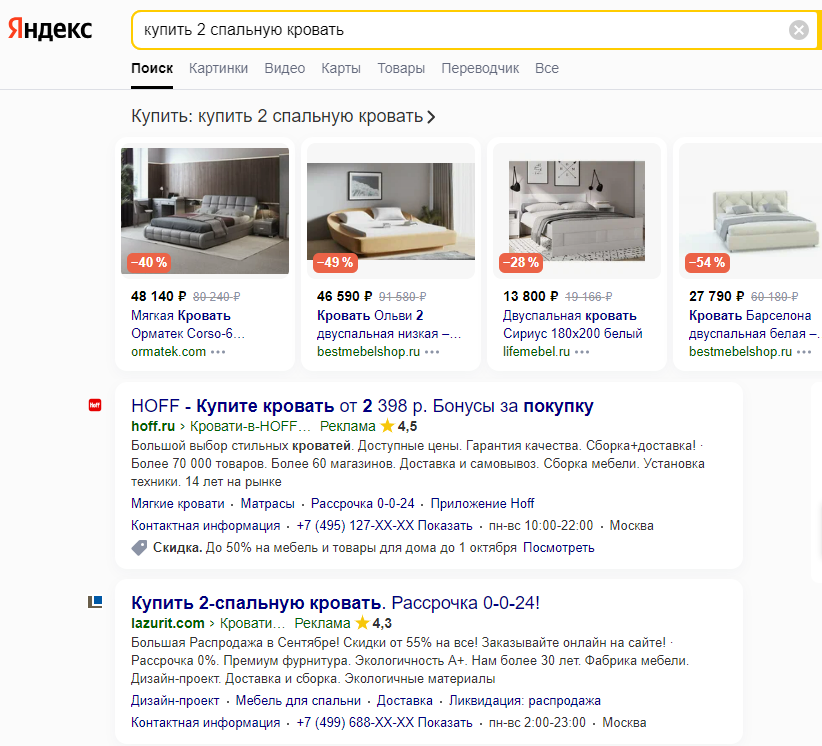Click the Ольви 2 low bed image
This screenshot has height=746, width=822.
(x=391, y=211)
